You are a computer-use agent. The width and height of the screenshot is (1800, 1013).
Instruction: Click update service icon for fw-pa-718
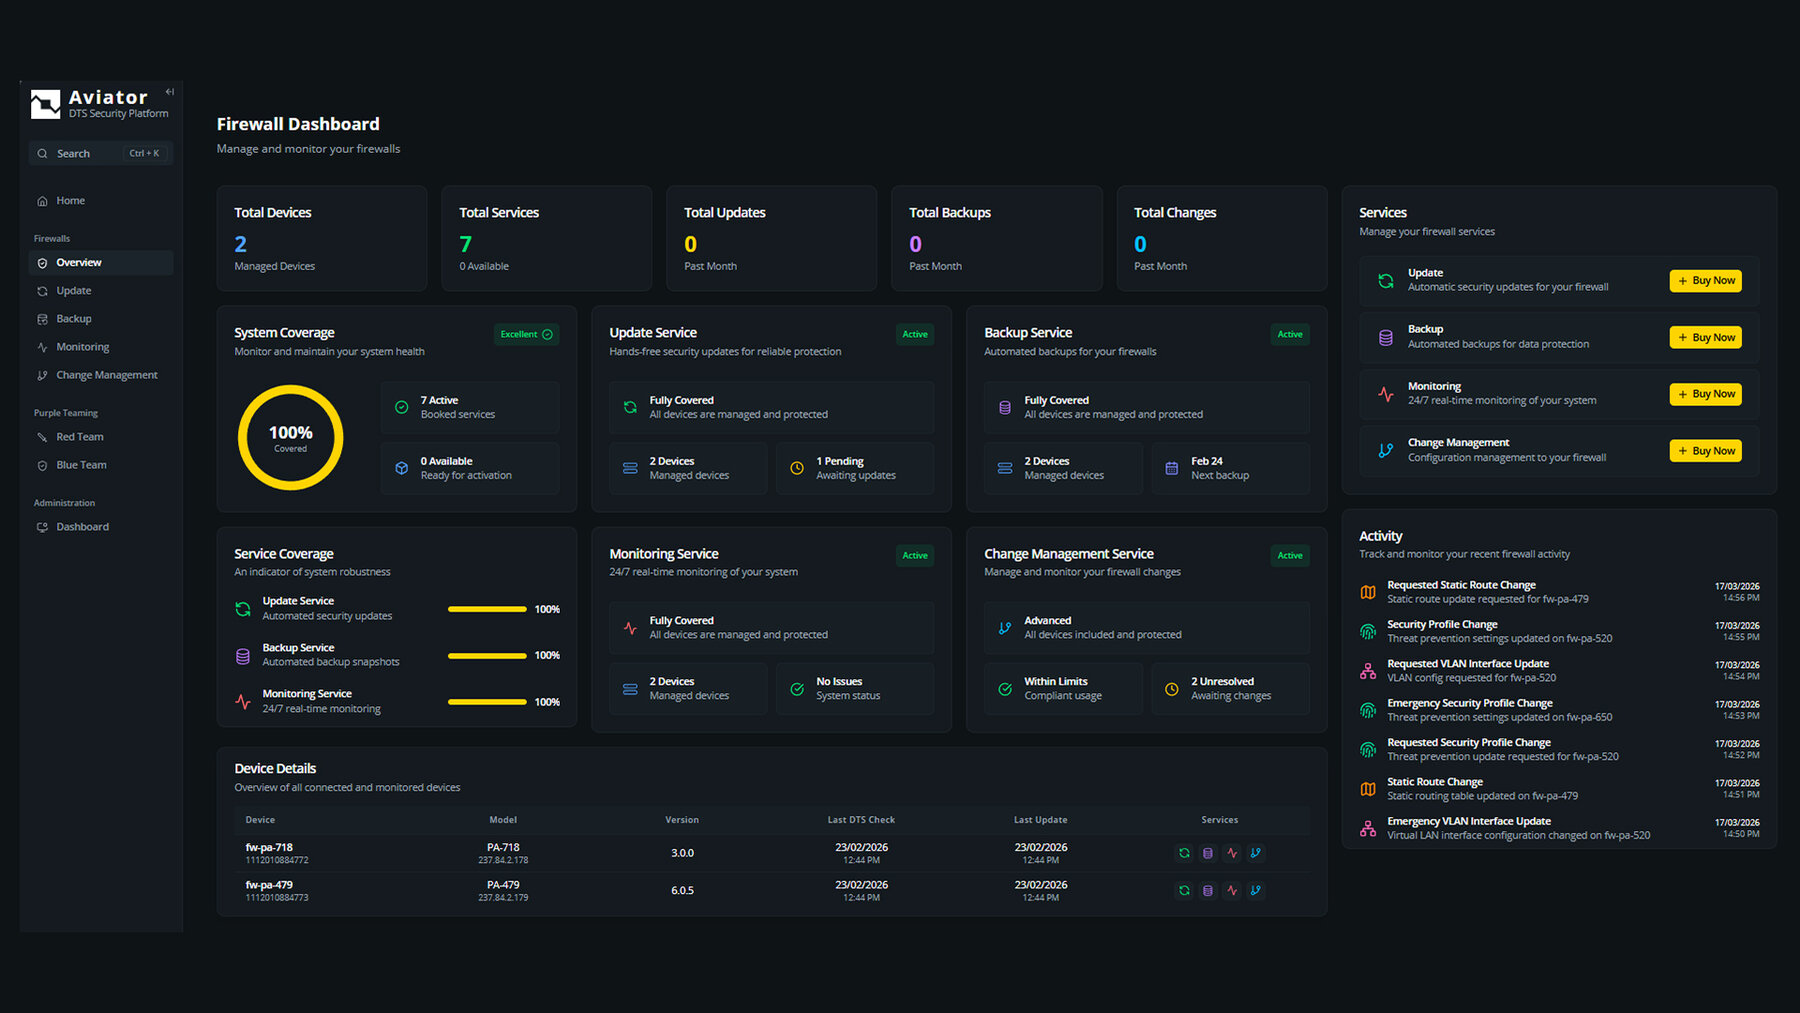click(1184, 853)
